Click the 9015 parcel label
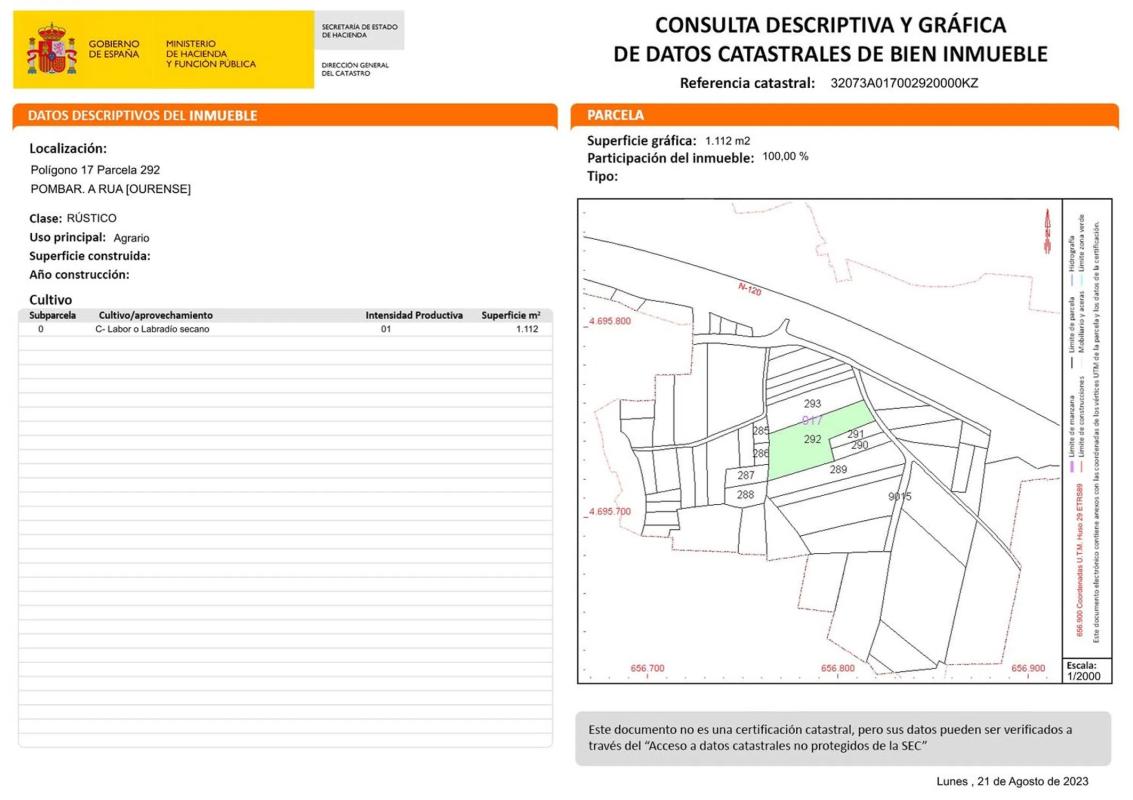 point(899,496)
